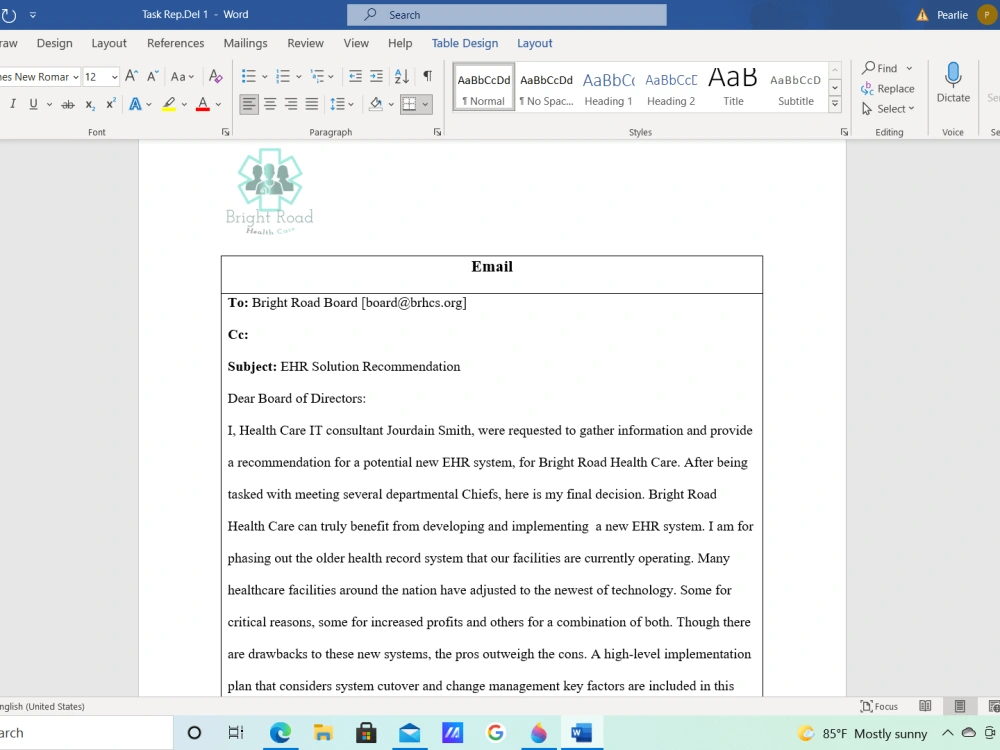Toggle underline formatting
Viewport: 1000px width, 750px height.
pyautogui.click(x=33, y=104)
